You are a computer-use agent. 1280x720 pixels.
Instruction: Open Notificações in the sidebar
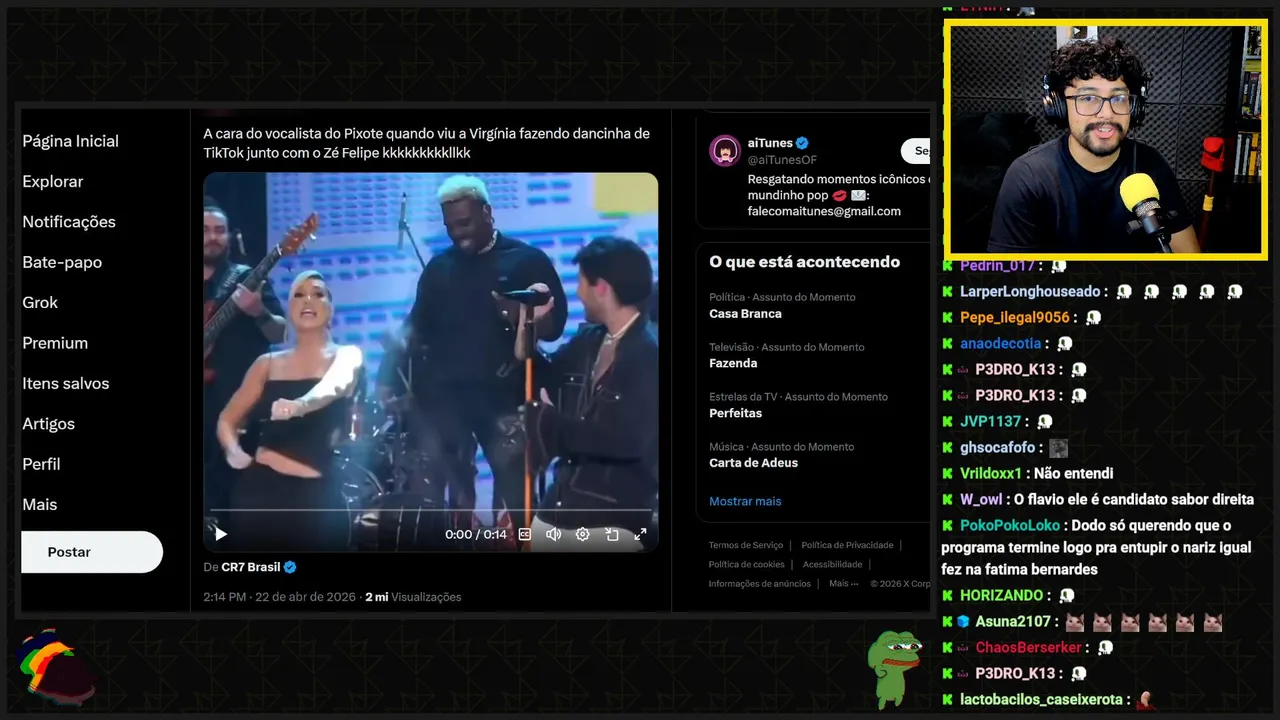coord(69,222)
